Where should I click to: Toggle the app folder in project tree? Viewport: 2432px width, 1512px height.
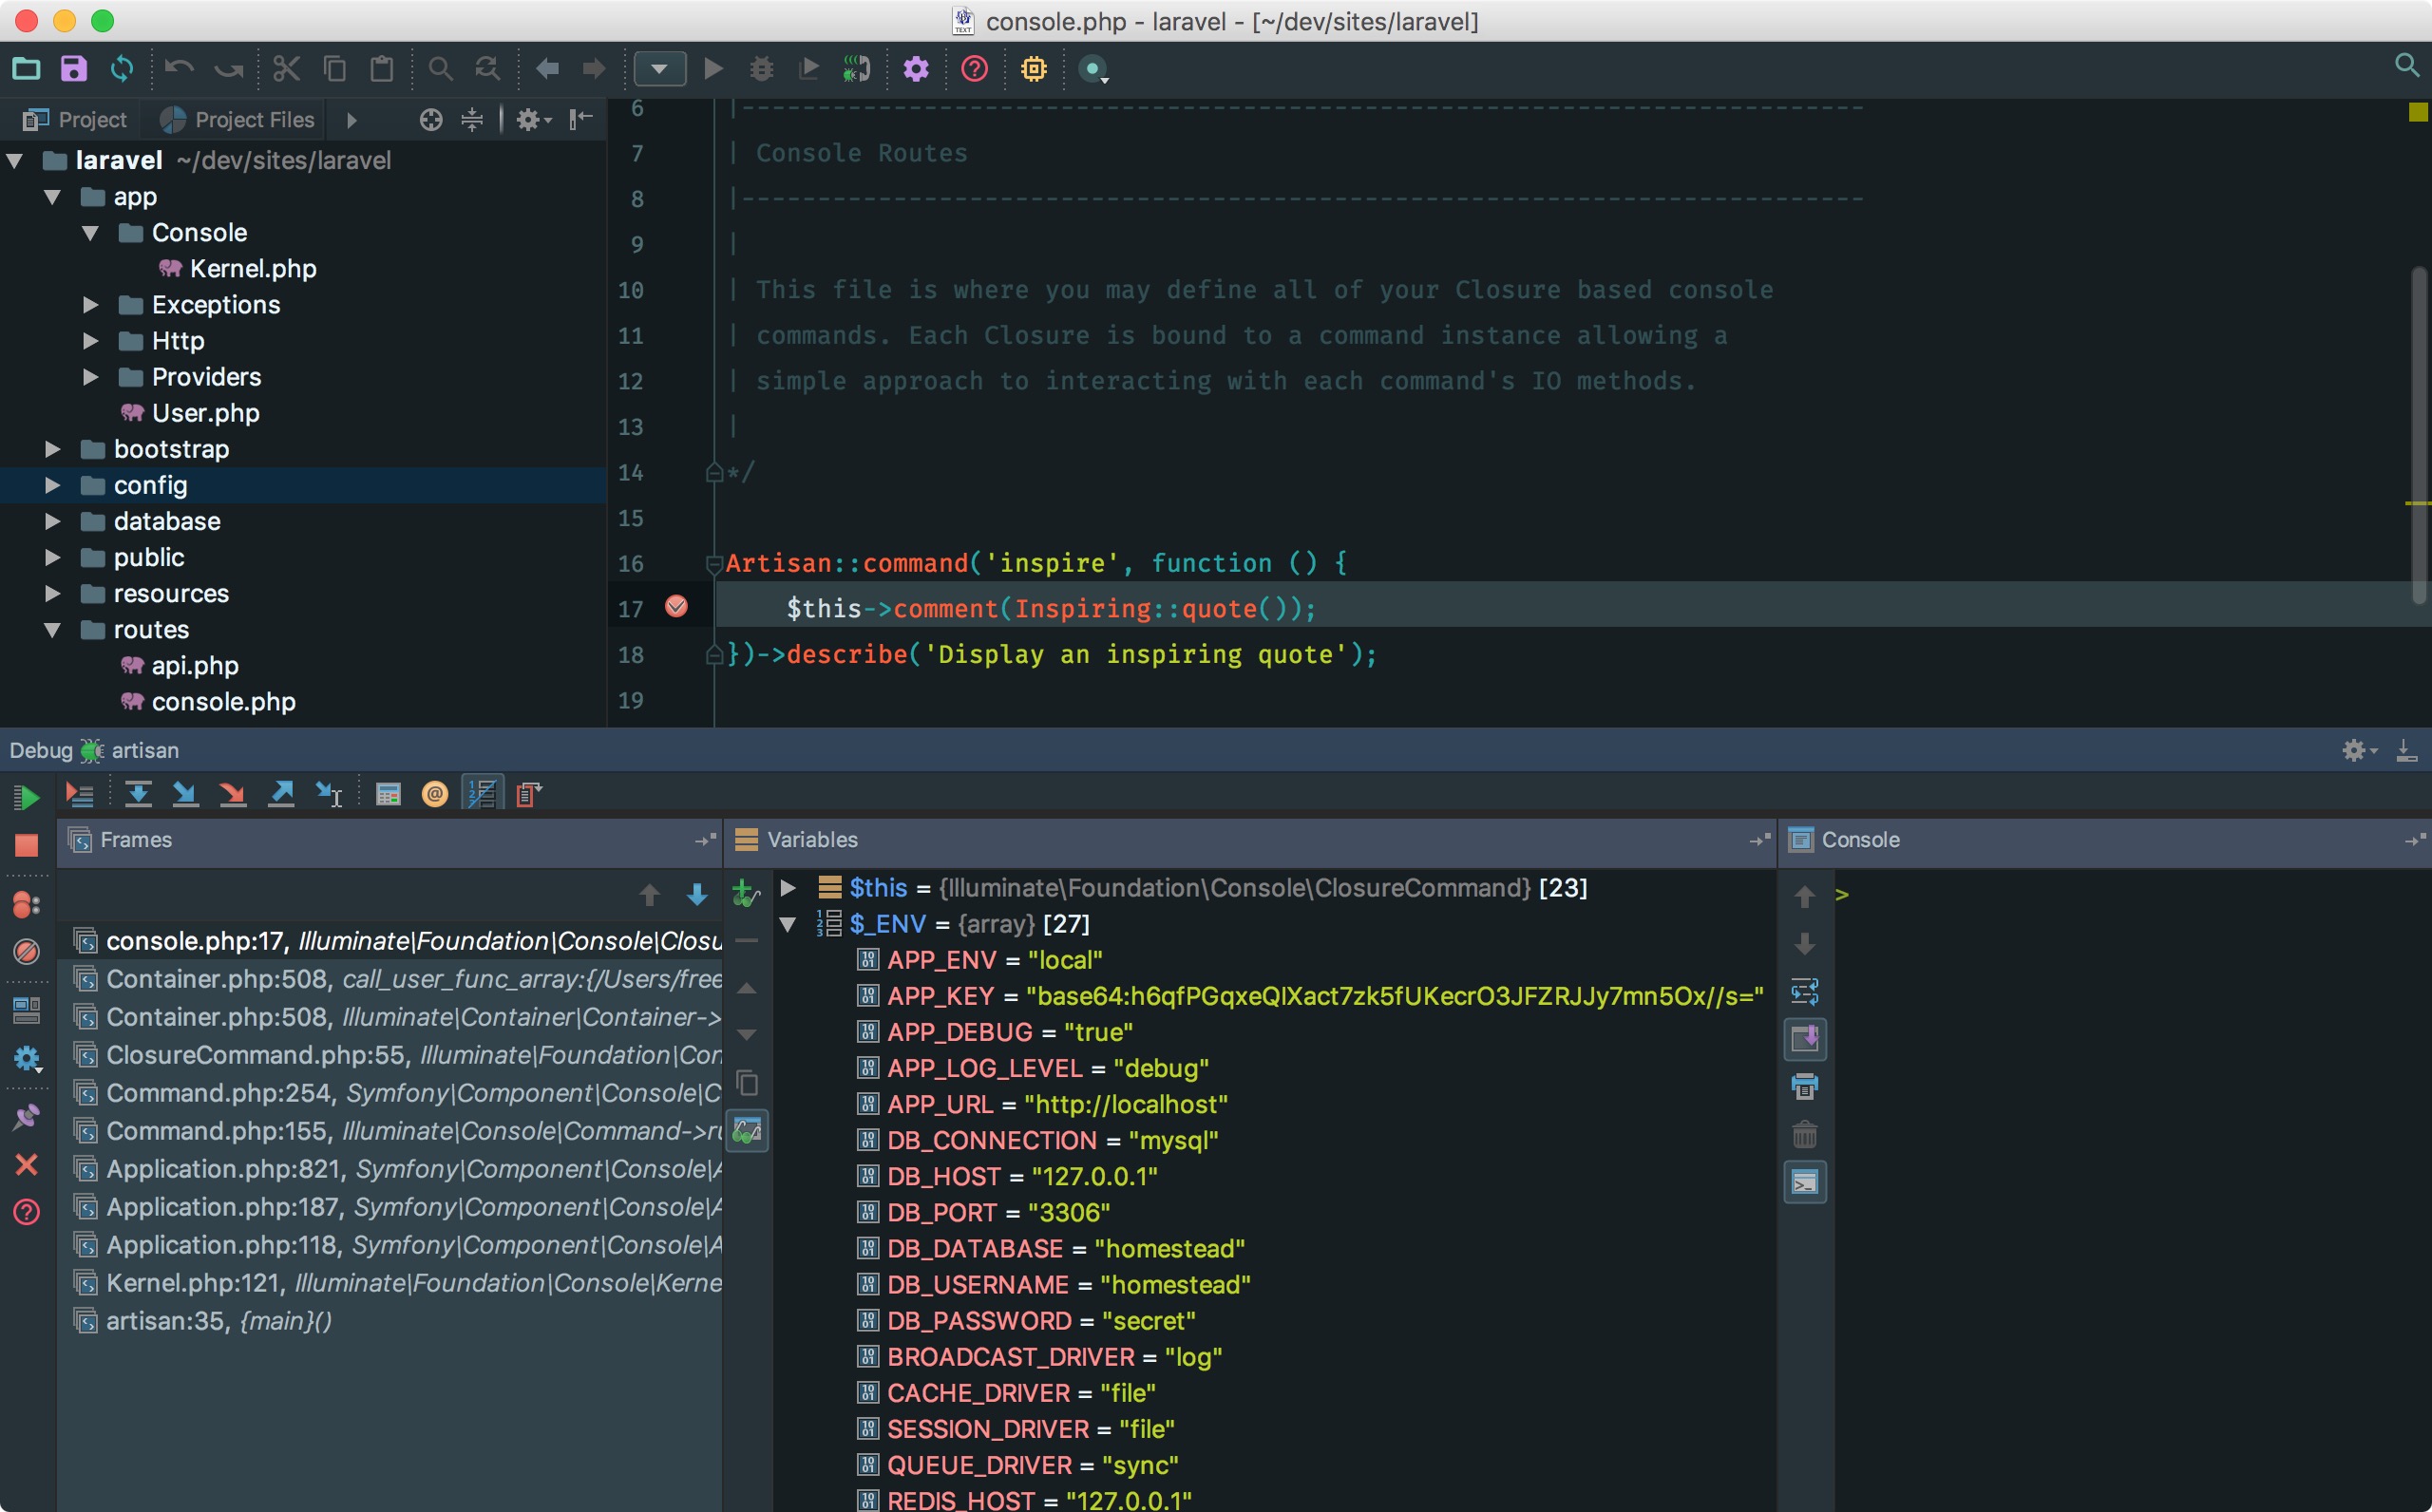54,195
